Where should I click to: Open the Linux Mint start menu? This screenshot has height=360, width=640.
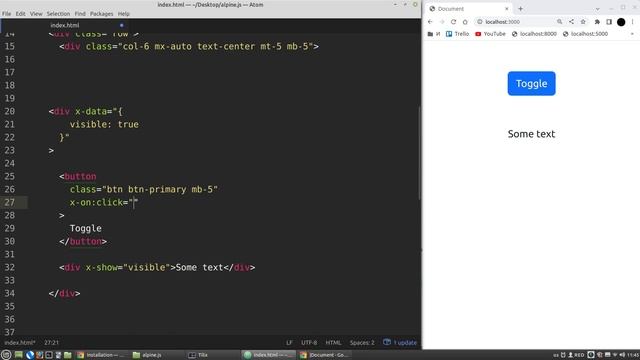click(6, 355)
